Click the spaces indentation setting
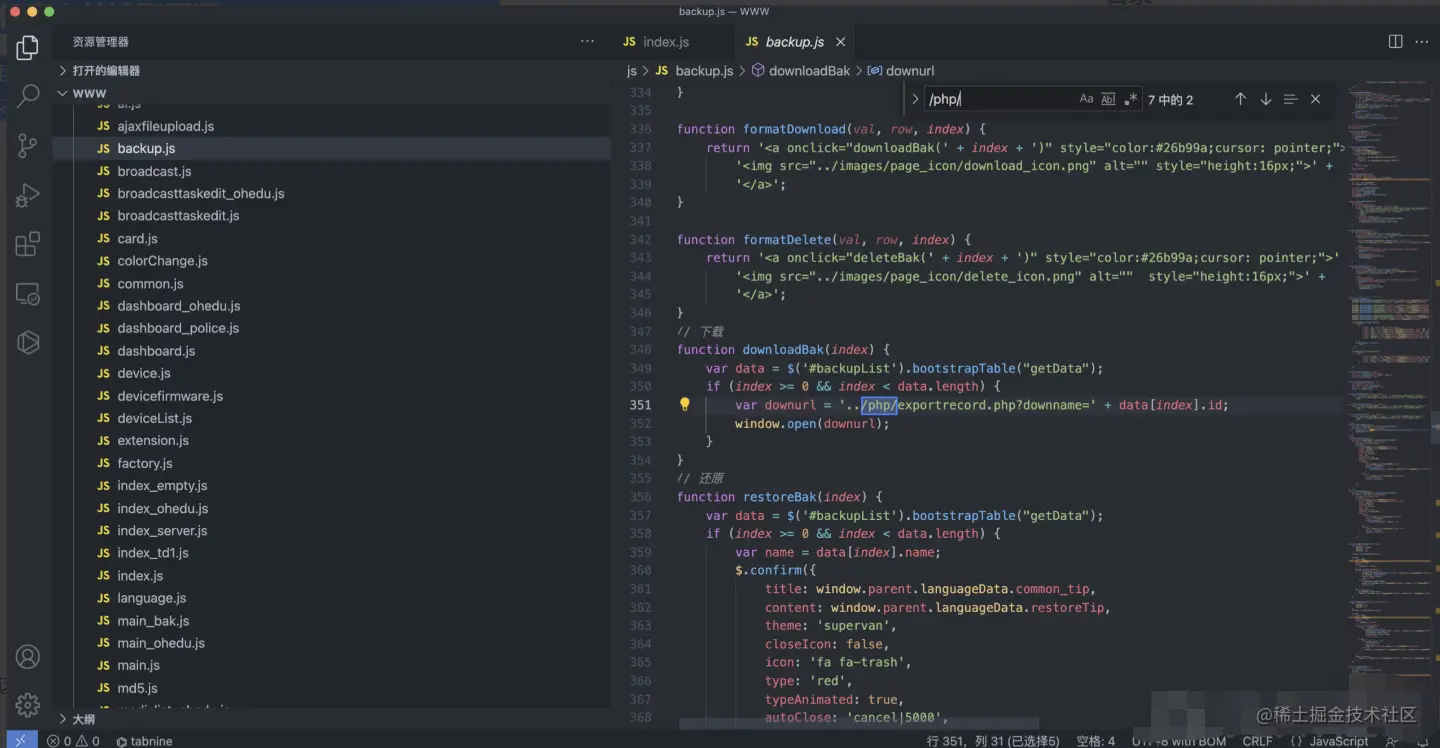Viewport: 1440px width, 748px height. click(x=1096, y=741)
